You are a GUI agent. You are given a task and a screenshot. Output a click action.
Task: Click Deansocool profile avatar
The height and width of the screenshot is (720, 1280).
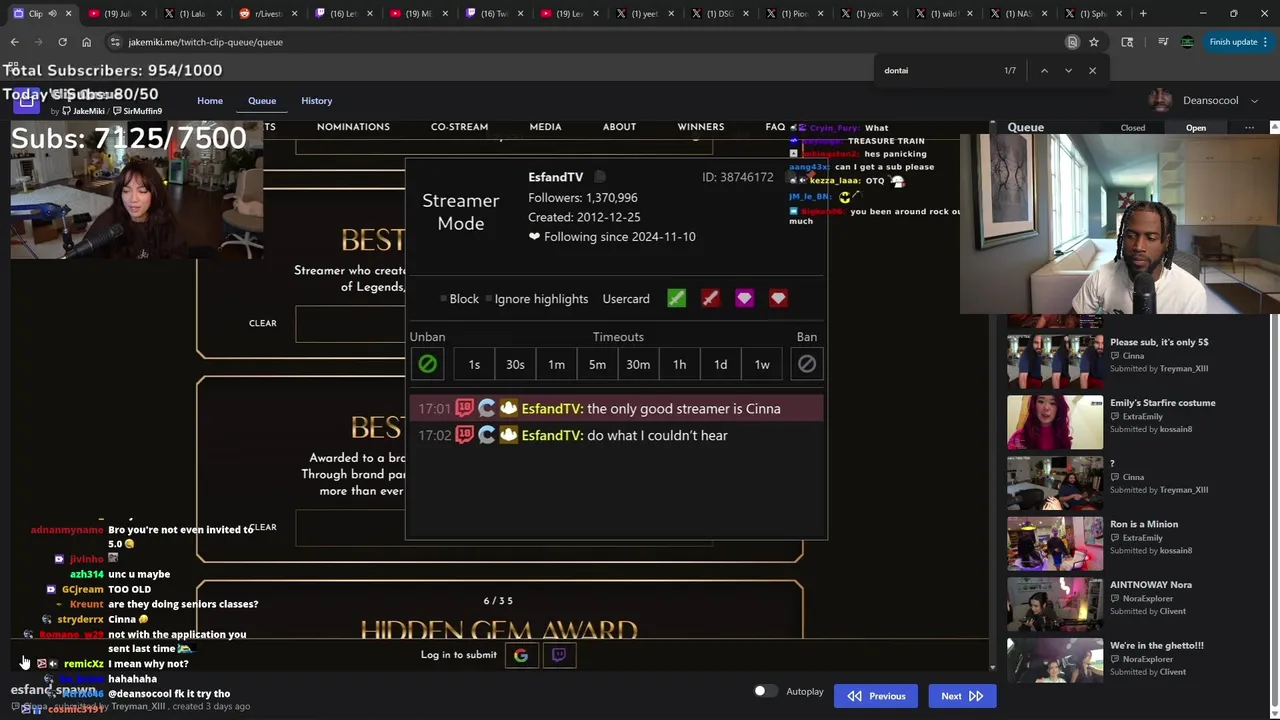coord(1160,100)
